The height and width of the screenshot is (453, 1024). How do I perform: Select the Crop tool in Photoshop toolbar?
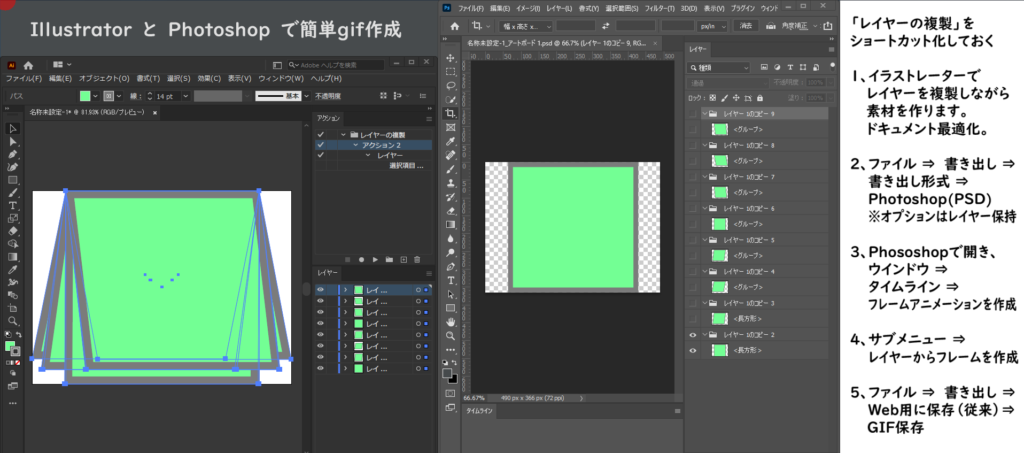[x=451, y=114]
